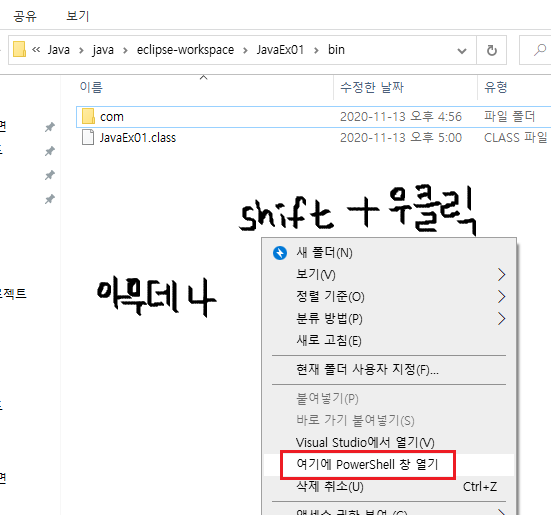Image resolution: width=551 pixels, height=515 pixels.
Task: Refresh the folder with the reload icon
Action: click(x=492, y=50)
